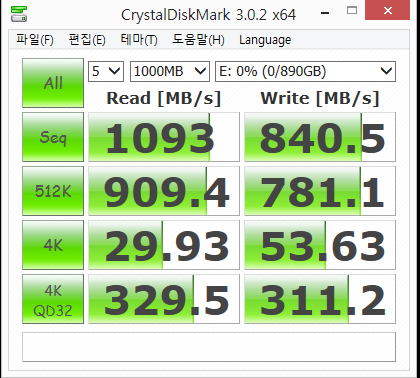The image size is (420, 378).
Task: Select the 512K read result 909.4
Action: point(164,191)
